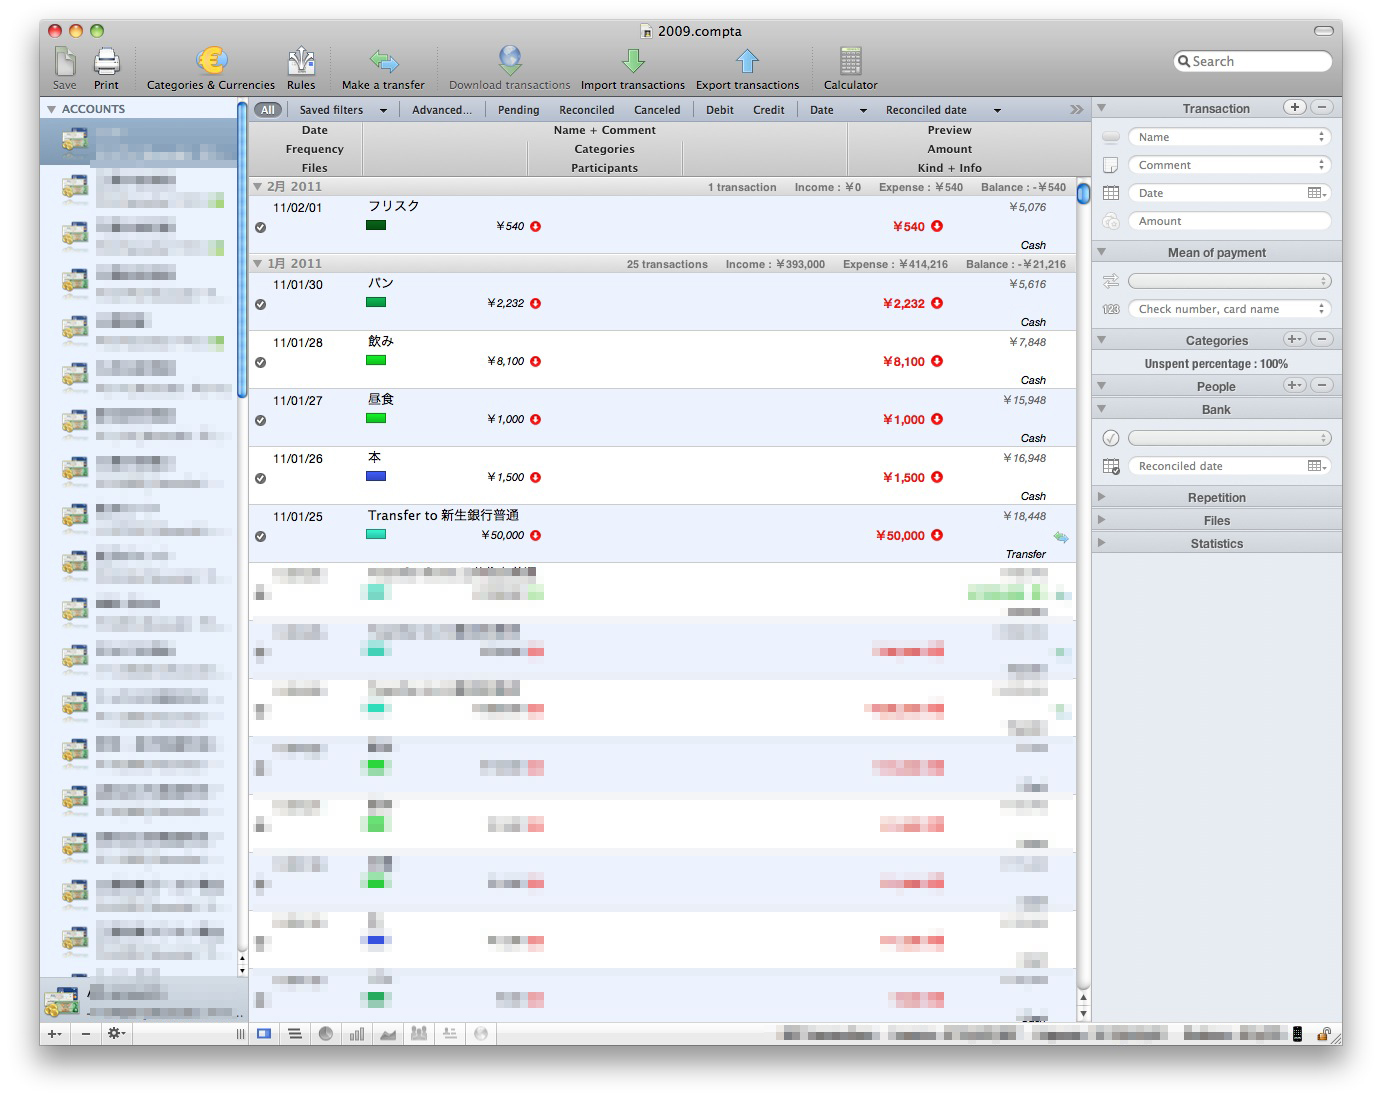Toggle reconciled check on 昼食 transaction
The image size is (1382, 1105).
pyautogui.click(x=261, y=421)
